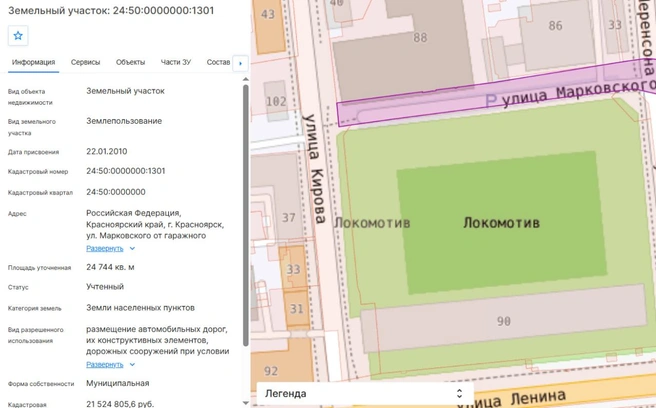Click building number 90 on the map
The image size is (656, 408).
point(504,321)
